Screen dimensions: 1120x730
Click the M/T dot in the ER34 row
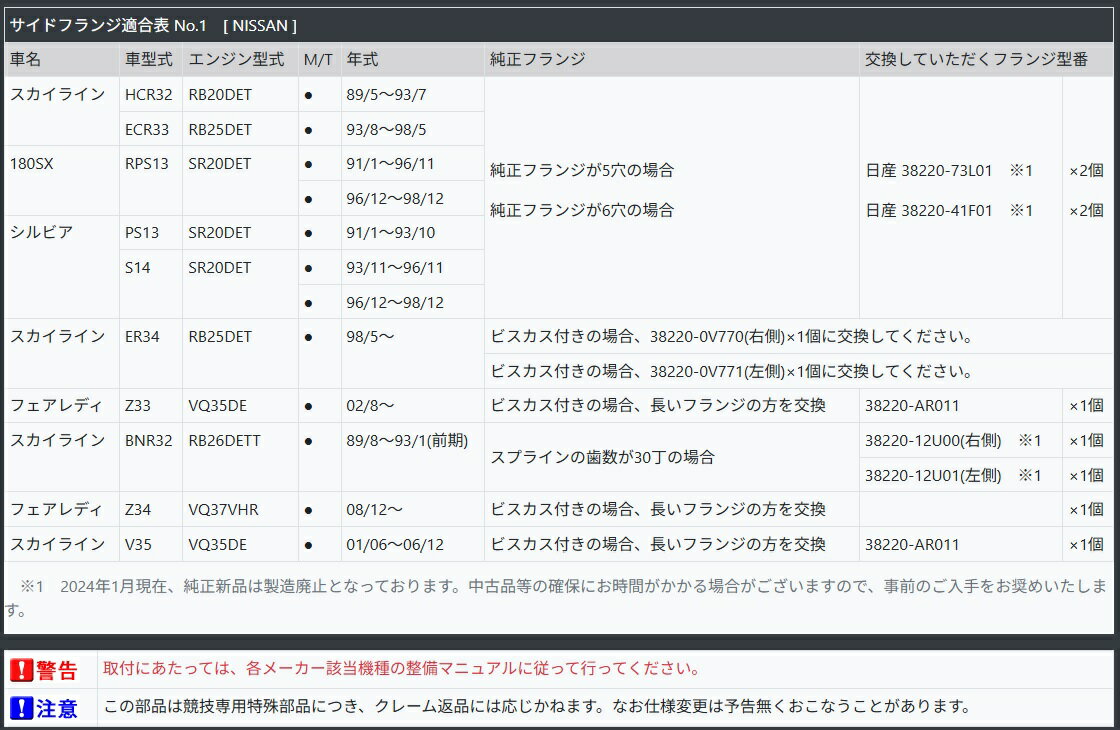(x=308, y=337)
